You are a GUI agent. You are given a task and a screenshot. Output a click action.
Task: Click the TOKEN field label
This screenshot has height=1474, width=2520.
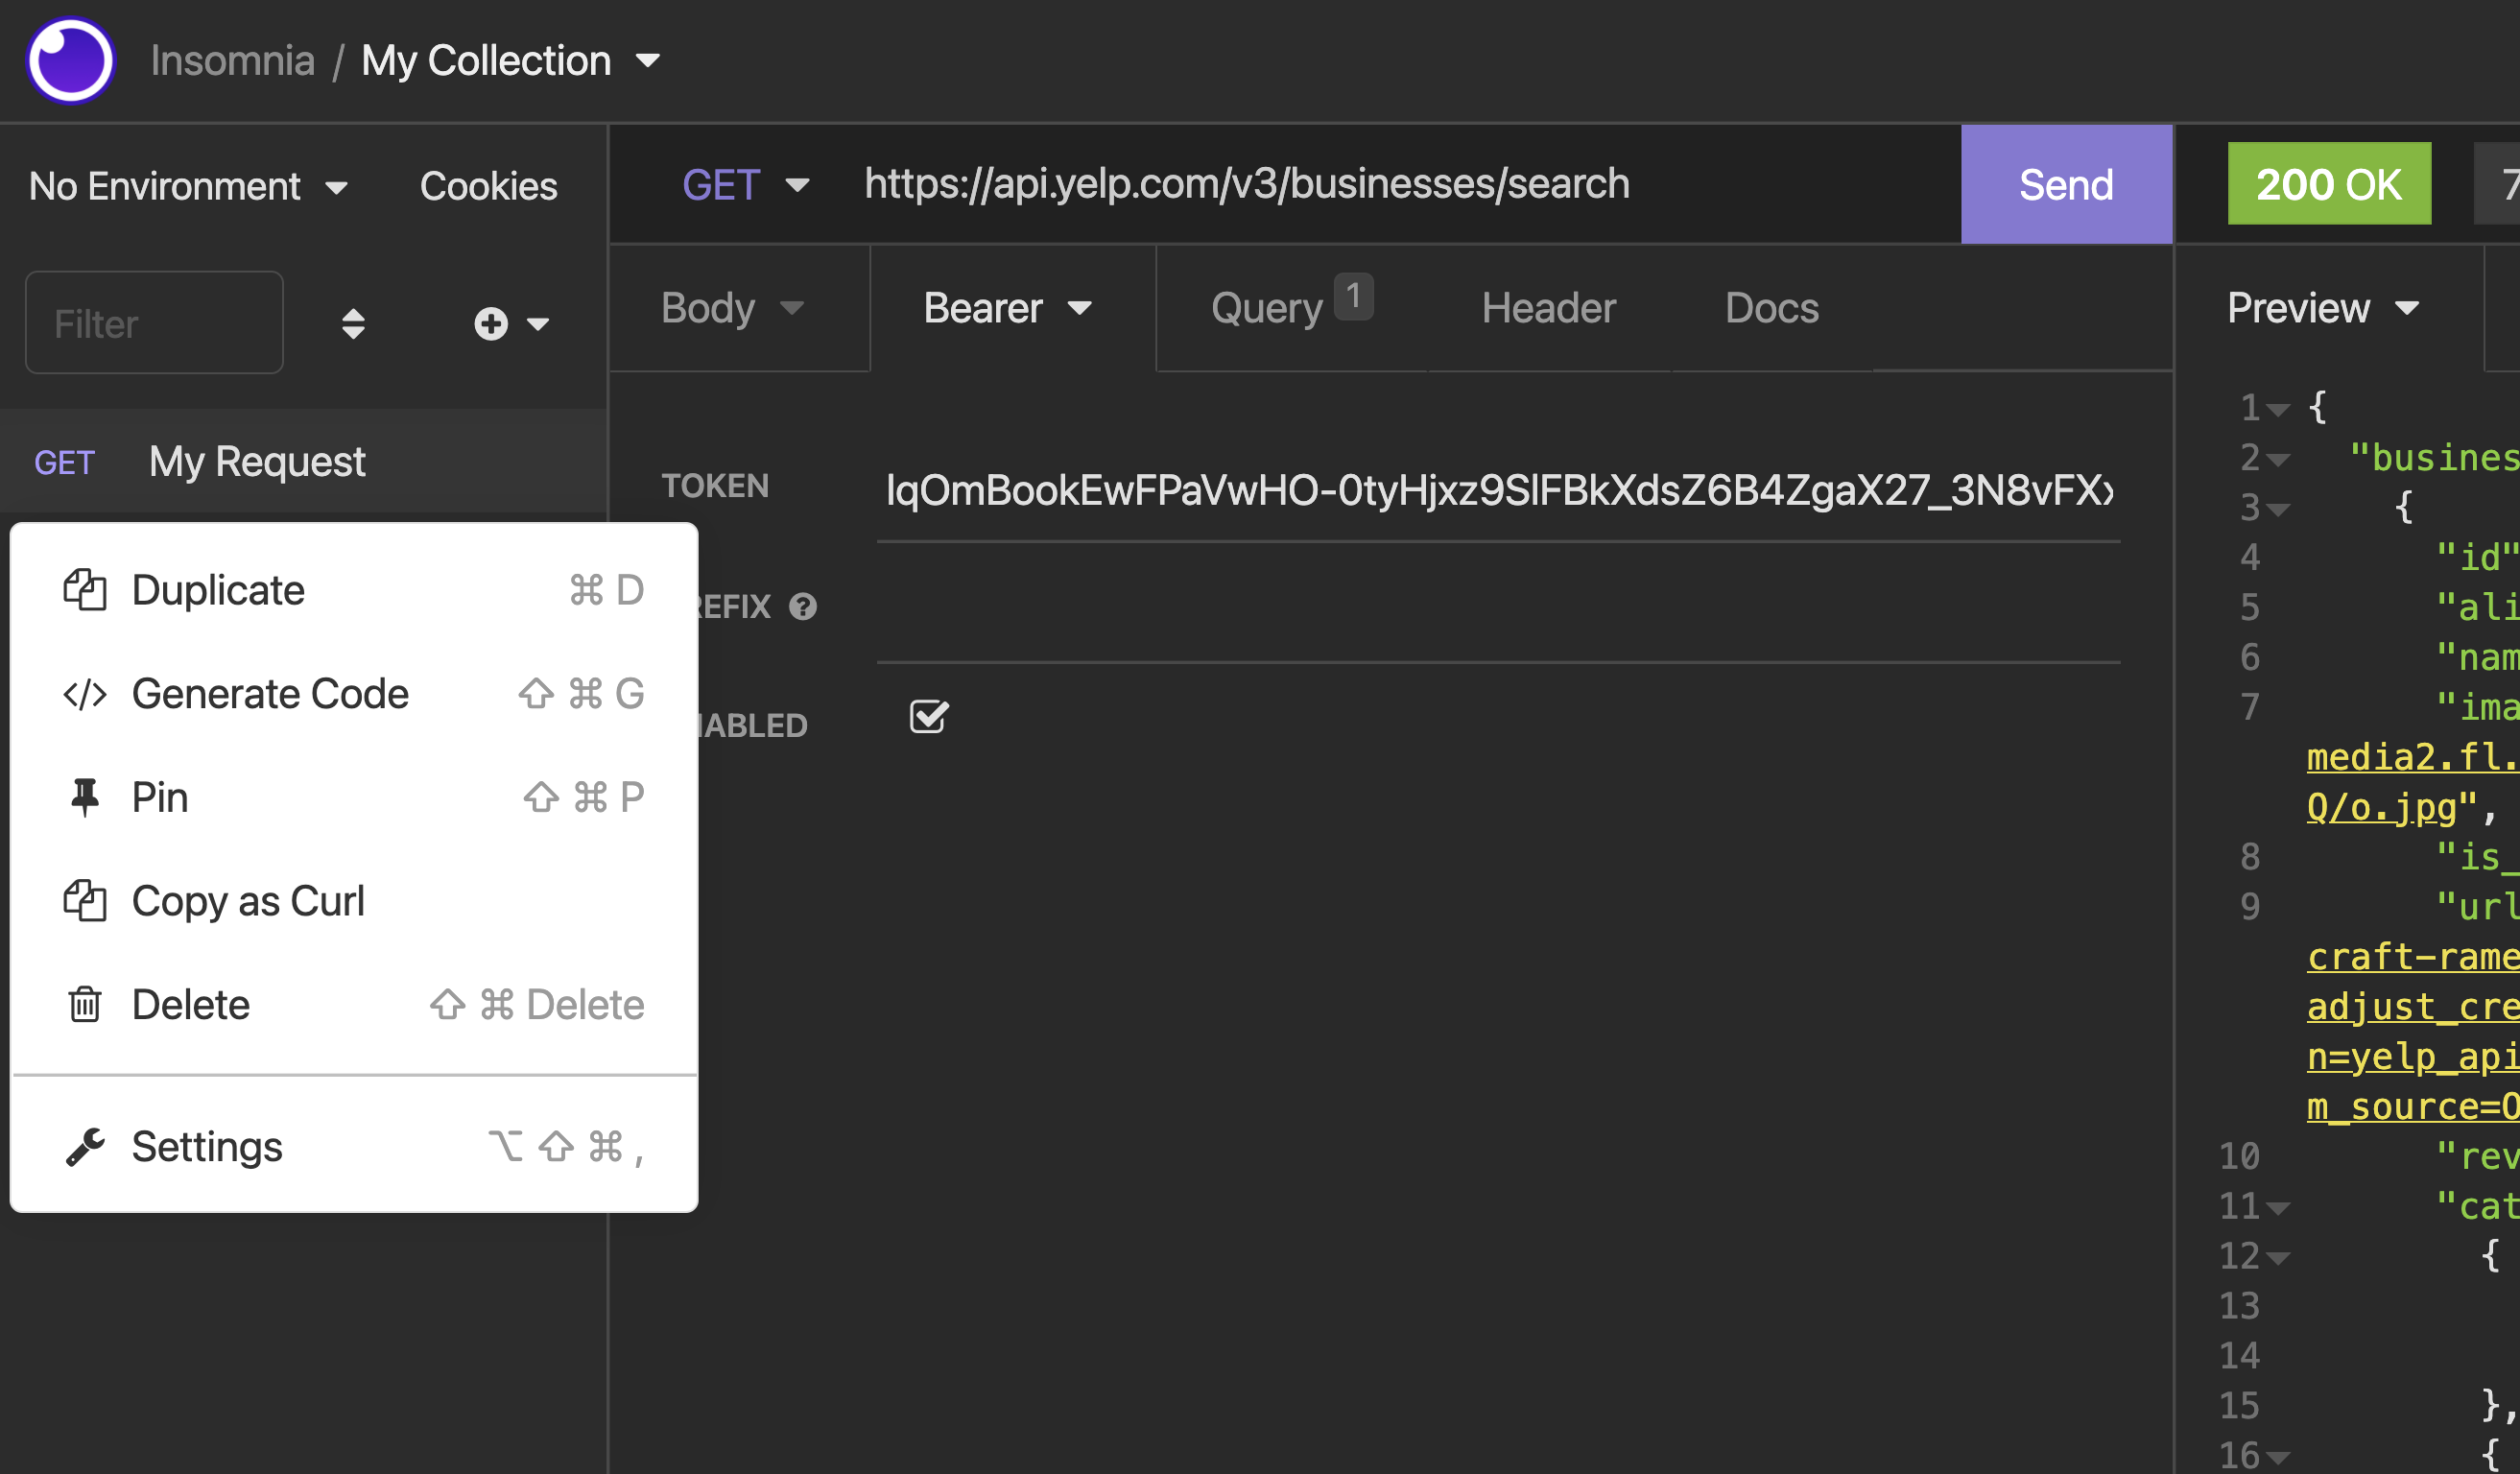click(715, 486)
